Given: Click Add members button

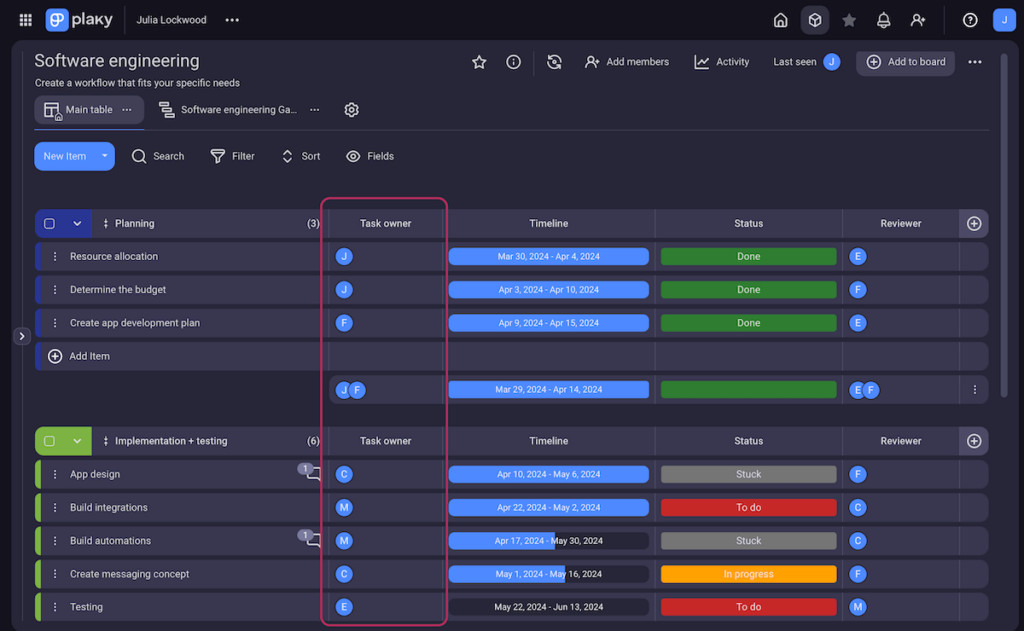Looking at the screenshot, I should (x=627, y=62).
